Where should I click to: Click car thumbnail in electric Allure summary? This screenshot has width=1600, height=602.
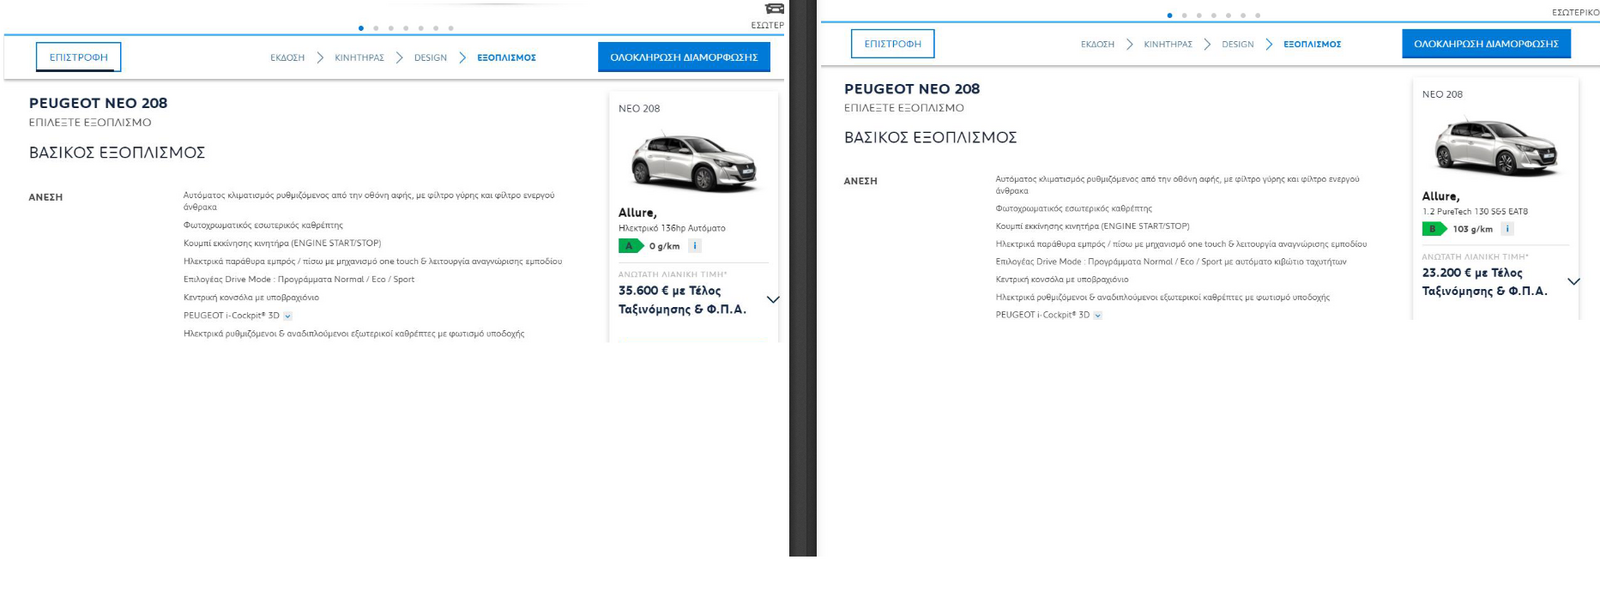694,163
